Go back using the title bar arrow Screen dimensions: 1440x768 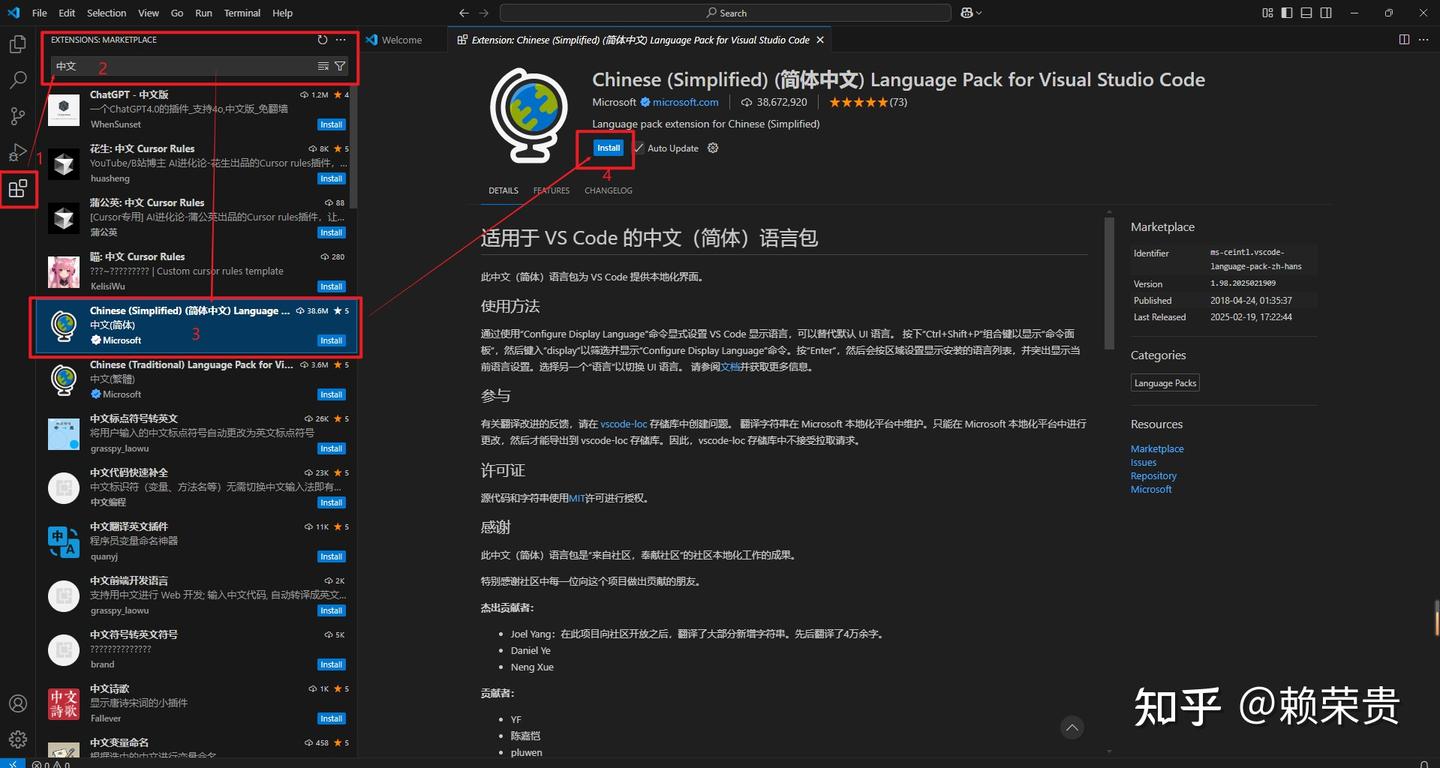pyautogui.click(x=463, y=13)
